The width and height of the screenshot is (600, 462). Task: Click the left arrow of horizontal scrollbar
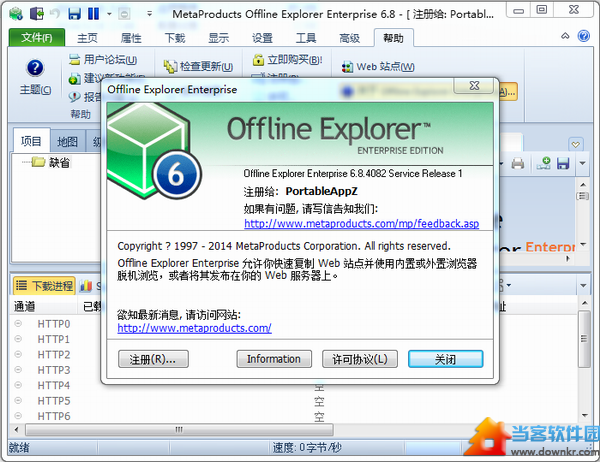pos(16,429)
